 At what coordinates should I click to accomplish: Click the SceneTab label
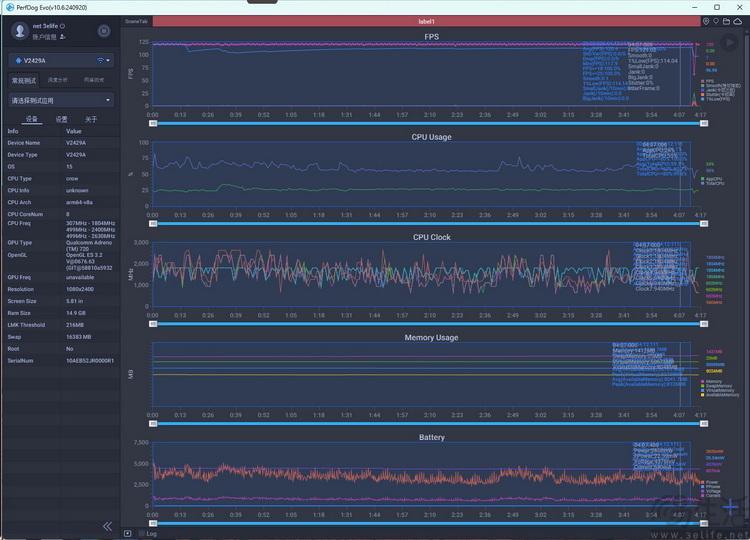click(136, 22)
